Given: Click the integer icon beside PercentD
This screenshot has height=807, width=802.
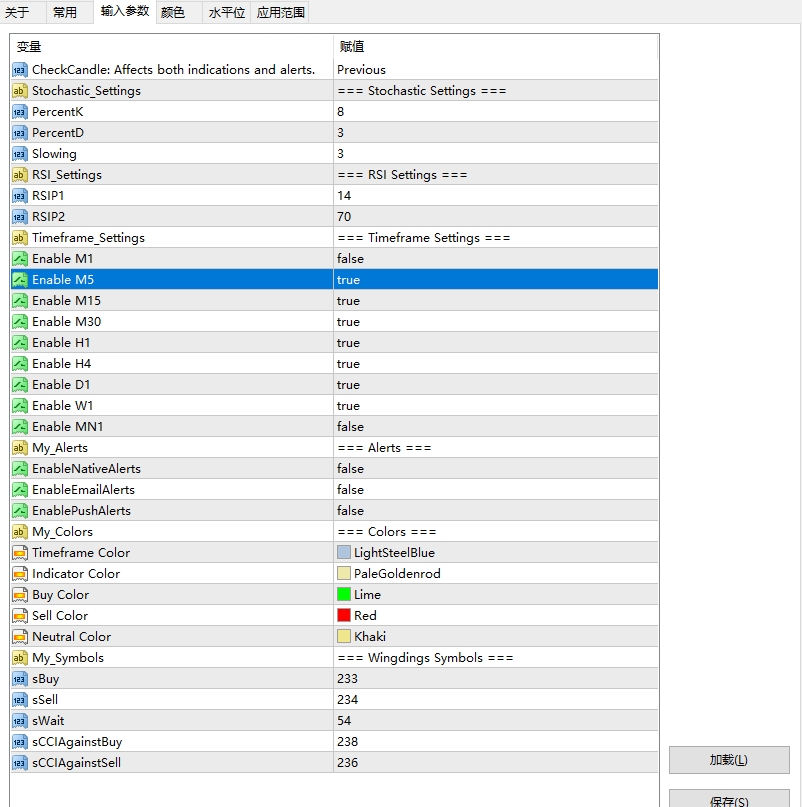Looking at the screenshot, I should point(20,133).
